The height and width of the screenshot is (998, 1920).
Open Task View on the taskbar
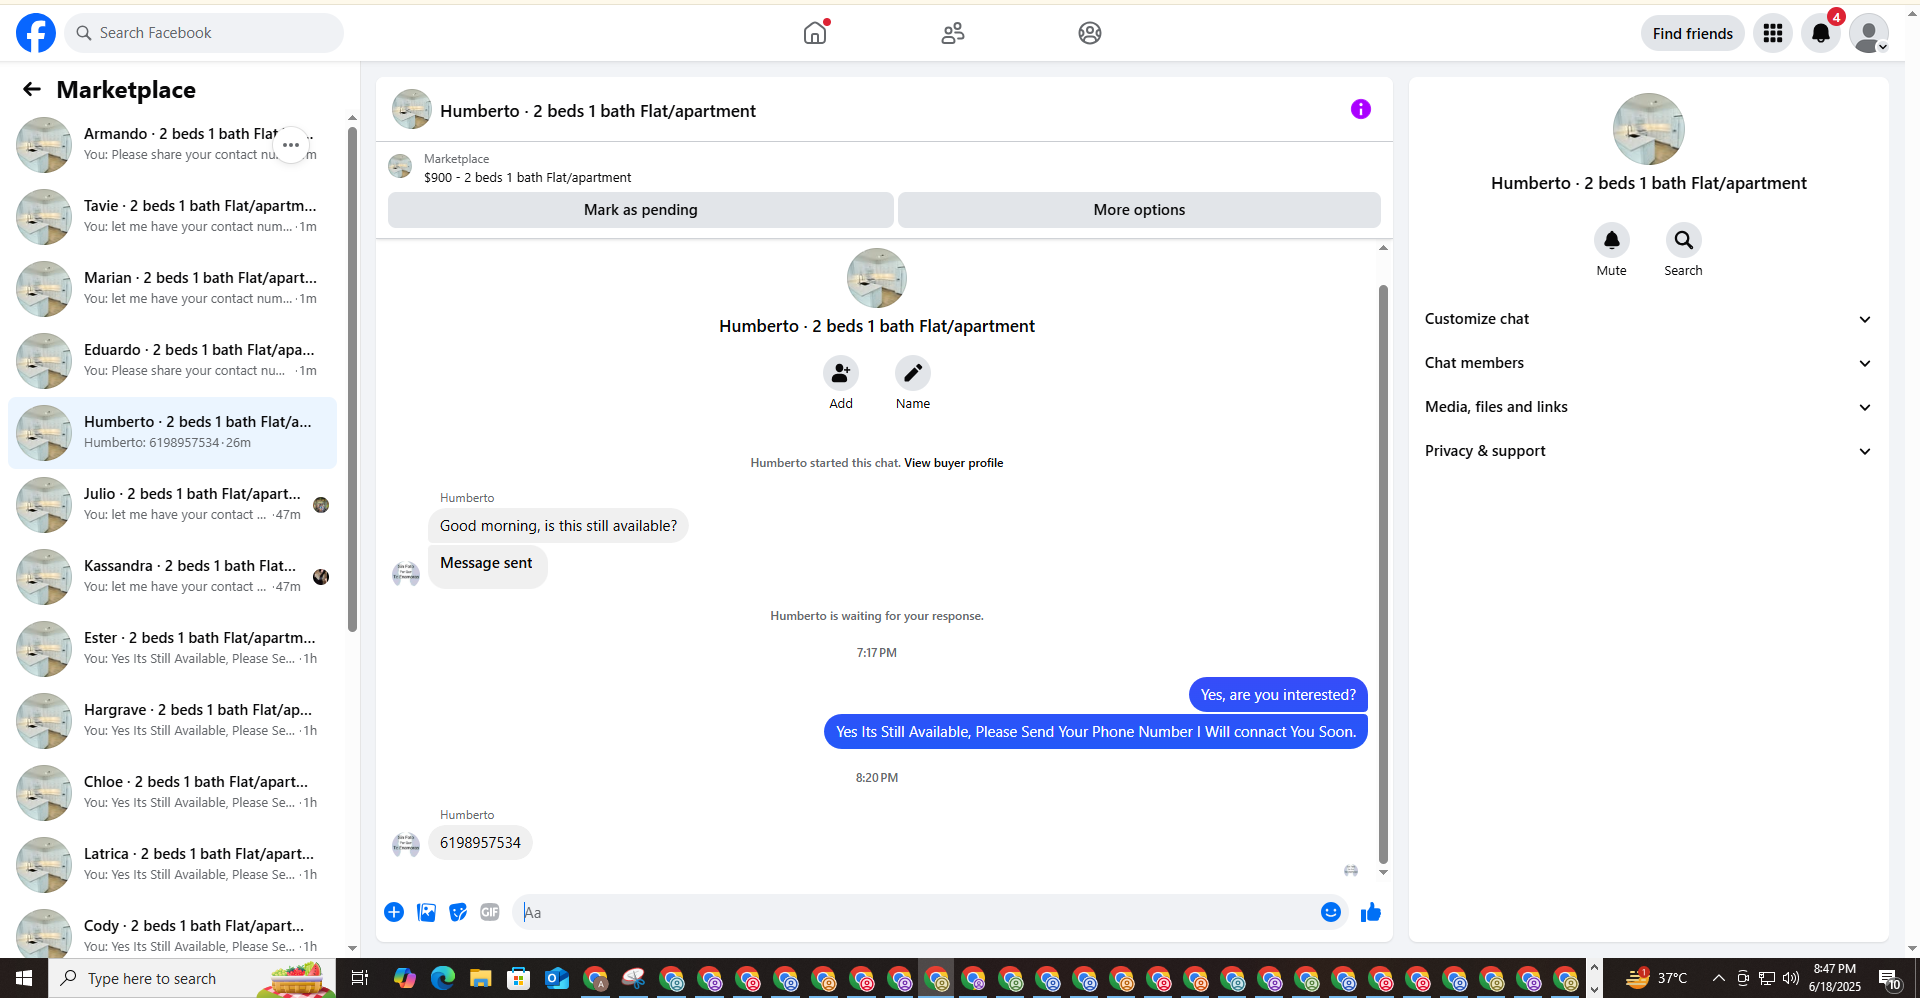360,978
